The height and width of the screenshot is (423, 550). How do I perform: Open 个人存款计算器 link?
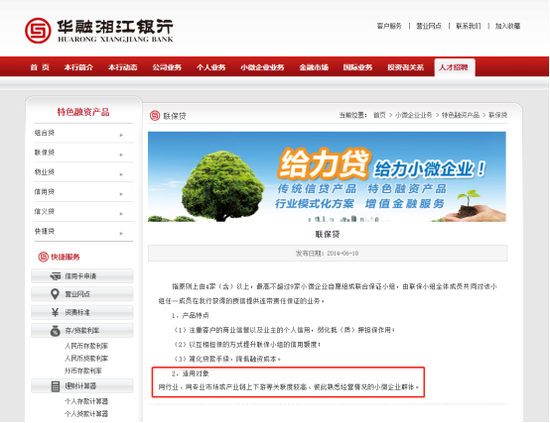[86, 401]
